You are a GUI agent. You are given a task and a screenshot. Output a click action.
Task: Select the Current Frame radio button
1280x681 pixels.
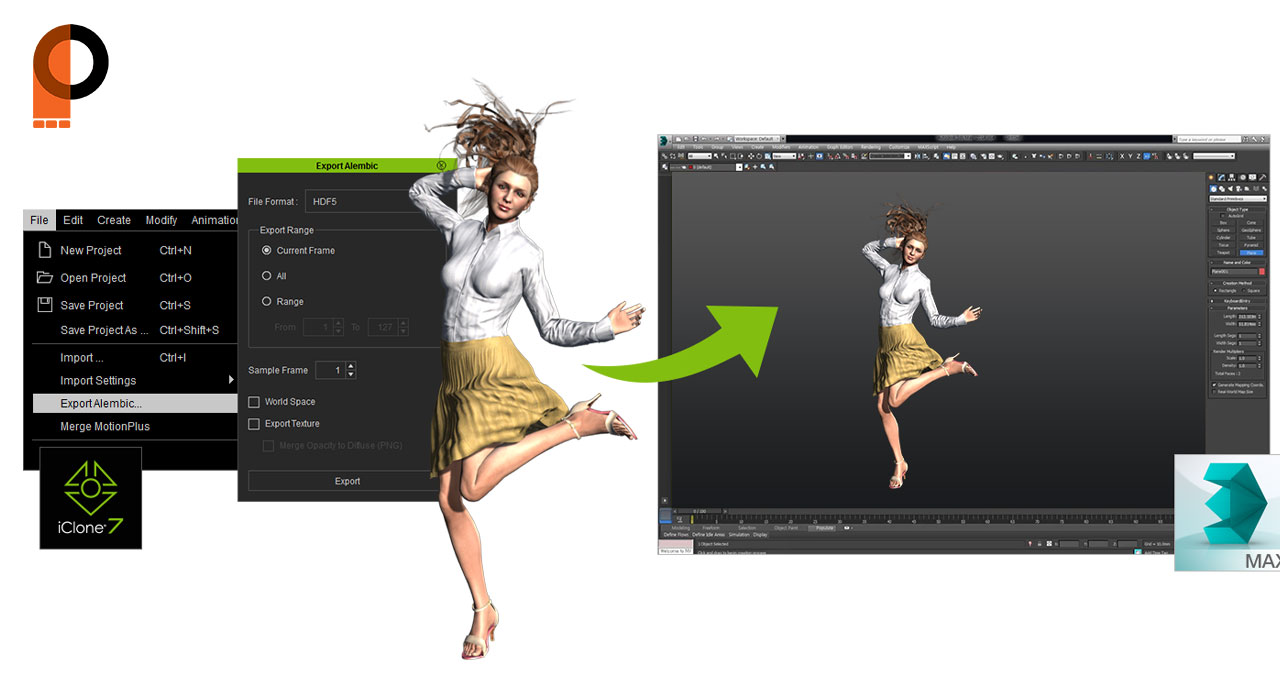tap(267, 250)
